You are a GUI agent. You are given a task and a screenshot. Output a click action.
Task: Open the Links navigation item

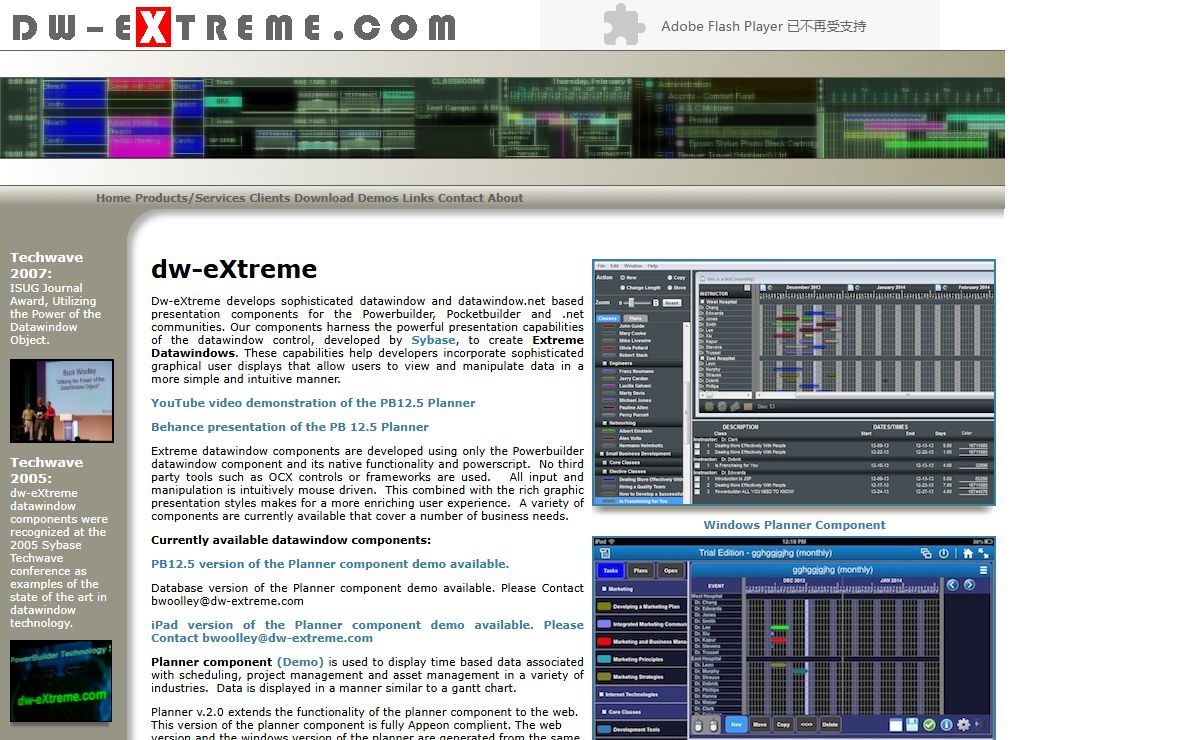click(x=418, y=198)
